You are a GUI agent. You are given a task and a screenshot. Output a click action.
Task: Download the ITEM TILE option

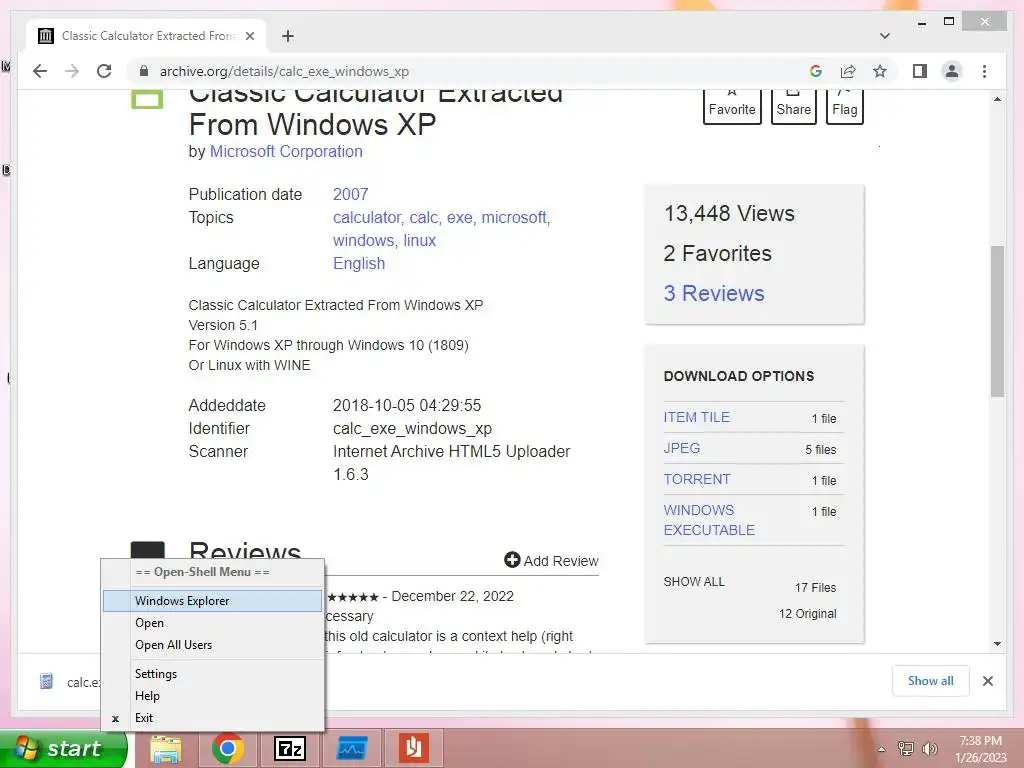click(697, 417)
